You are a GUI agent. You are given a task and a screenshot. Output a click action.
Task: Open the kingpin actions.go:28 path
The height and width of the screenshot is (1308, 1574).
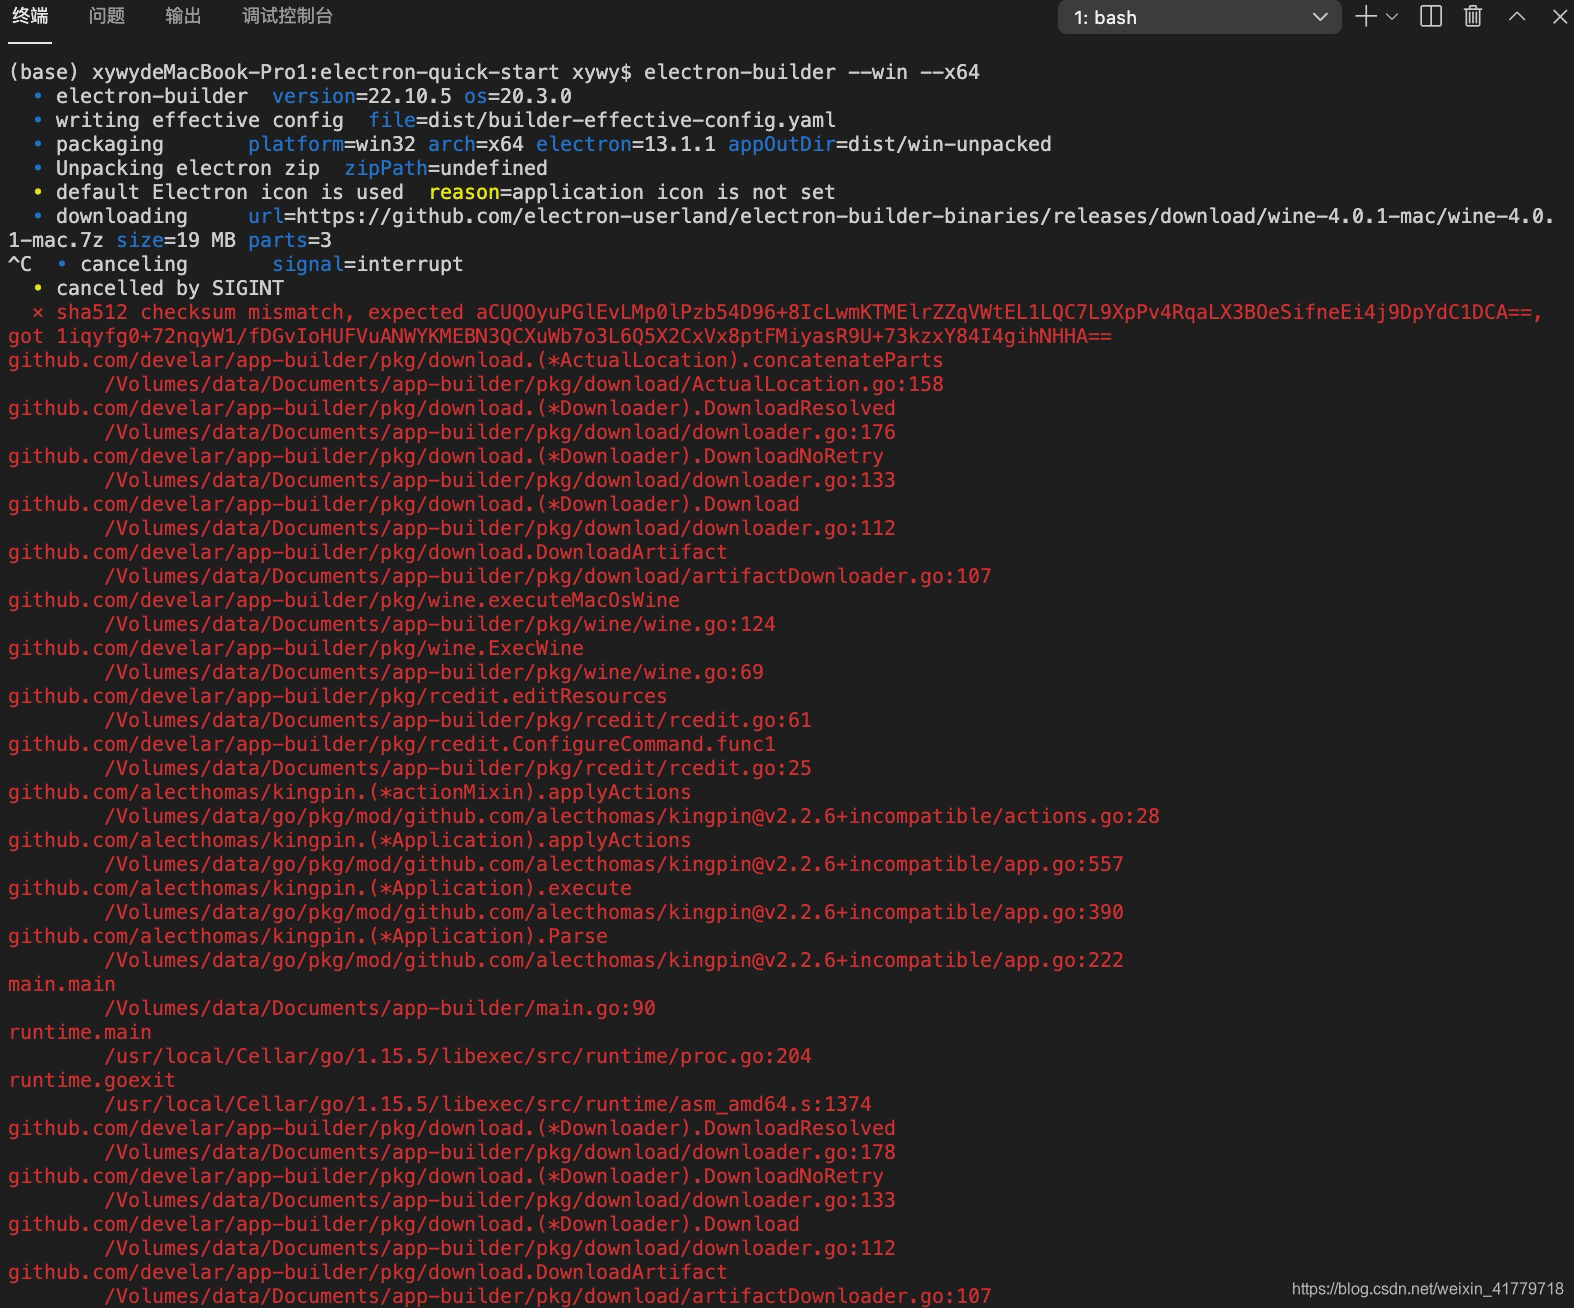632,816
